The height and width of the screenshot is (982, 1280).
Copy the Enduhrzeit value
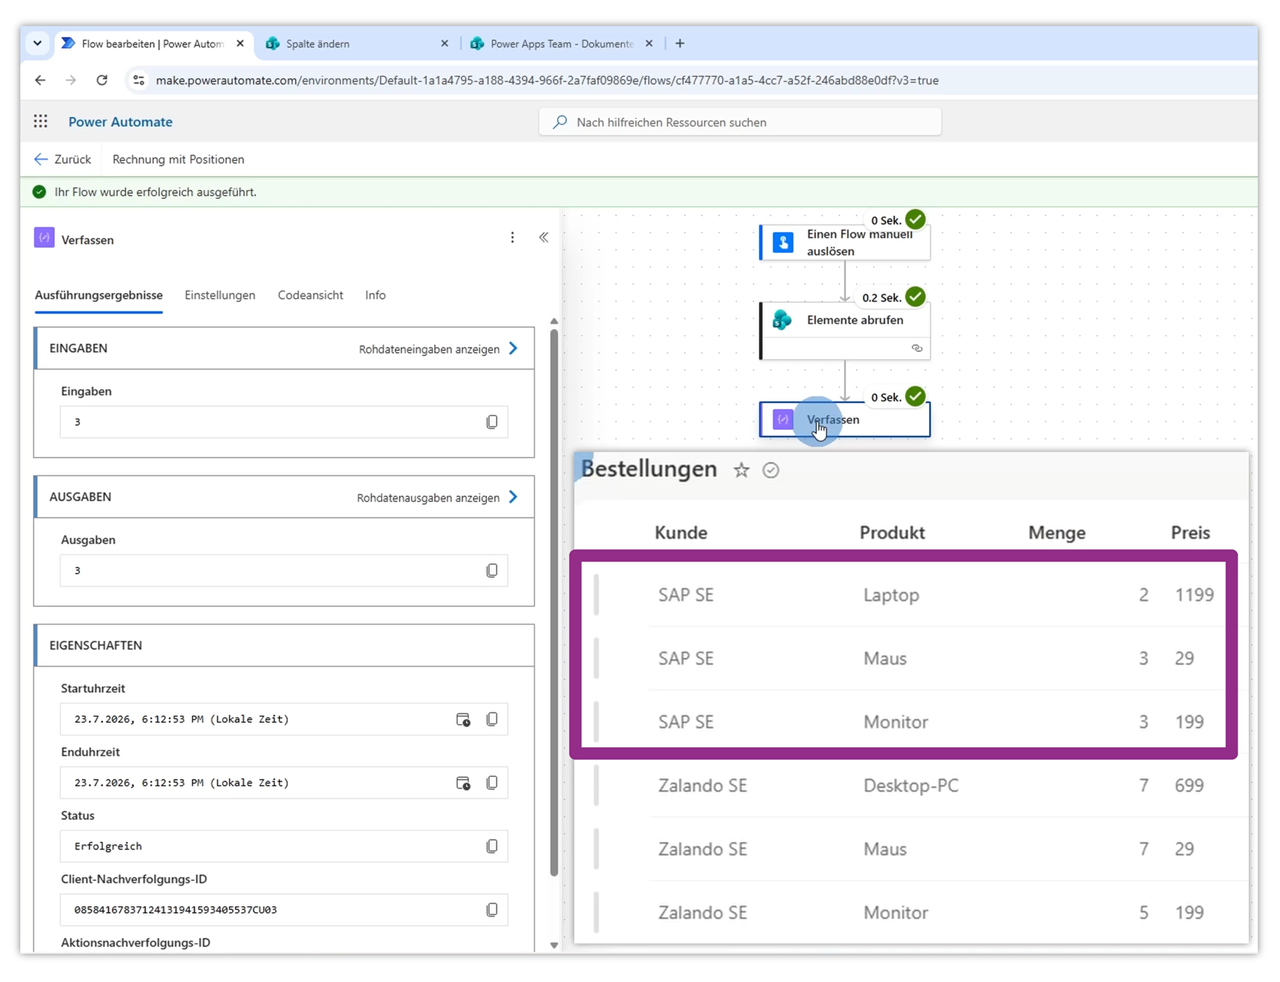tap(492, 783)
